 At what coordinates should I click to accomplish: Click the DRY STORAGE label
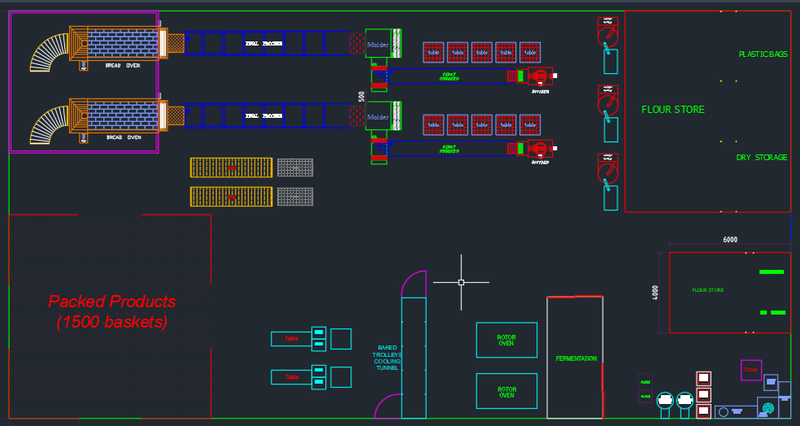(762, 157)
